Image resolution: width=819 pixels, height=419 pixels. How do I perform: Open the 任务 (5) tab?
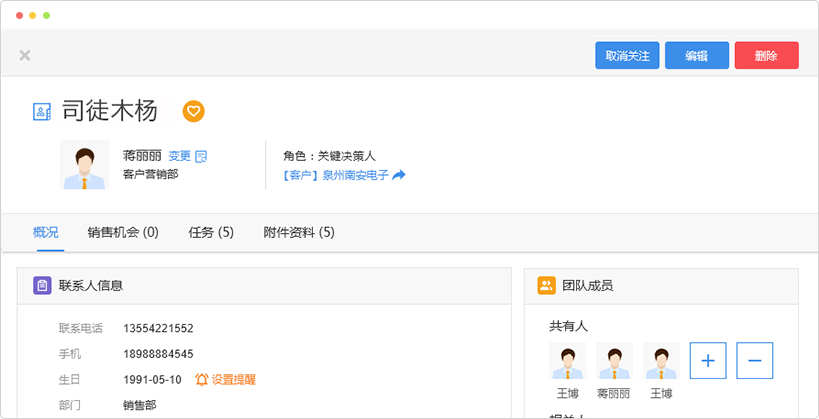[x=211, y=233]
